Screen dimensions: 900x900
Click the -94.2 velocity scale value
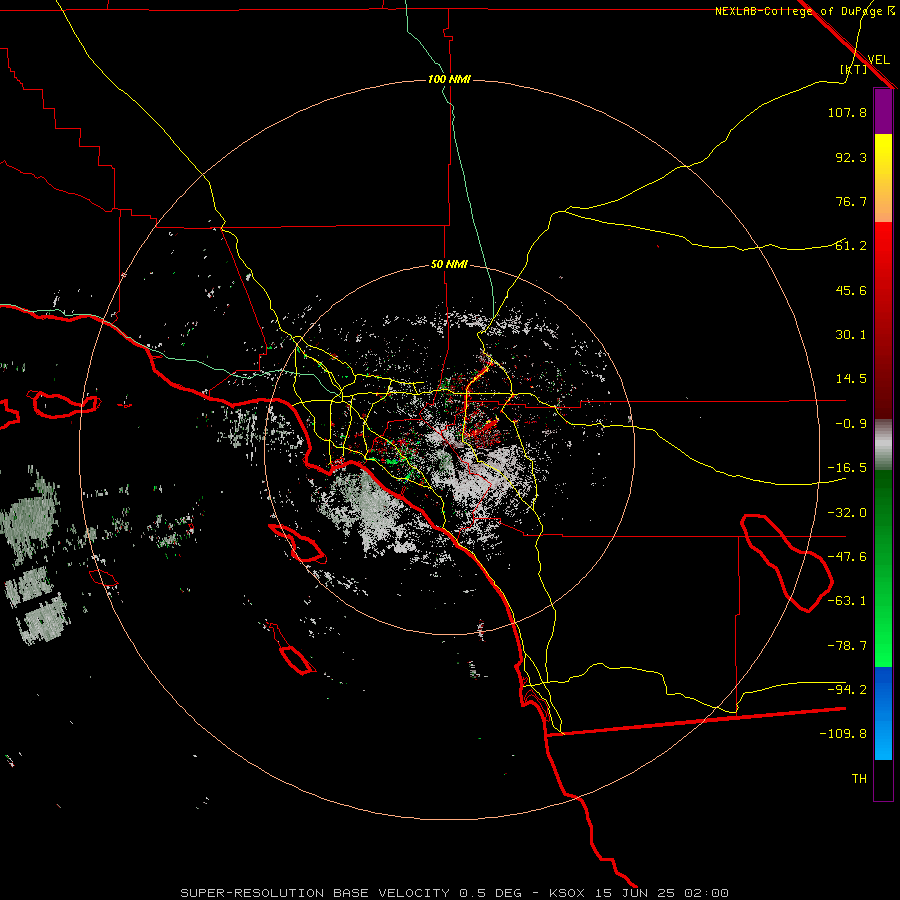pos(847,689)
